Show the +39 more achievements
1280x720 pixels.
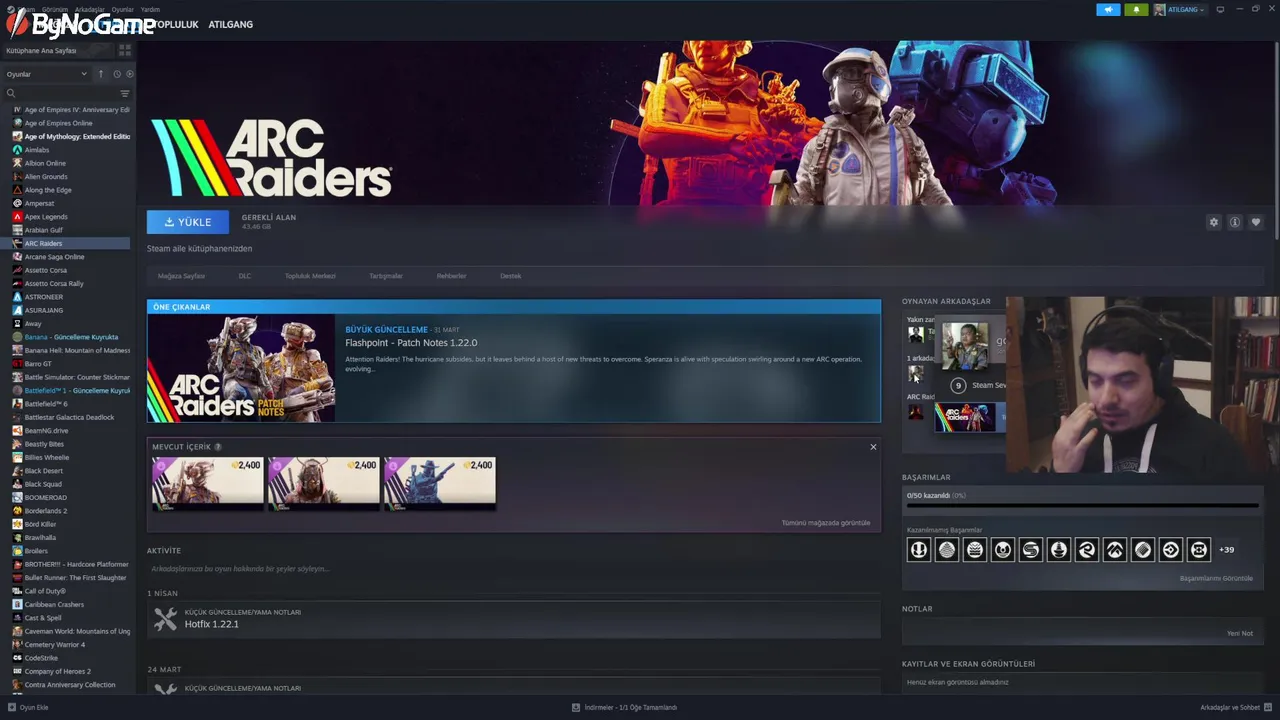(x=1226, y=549)
